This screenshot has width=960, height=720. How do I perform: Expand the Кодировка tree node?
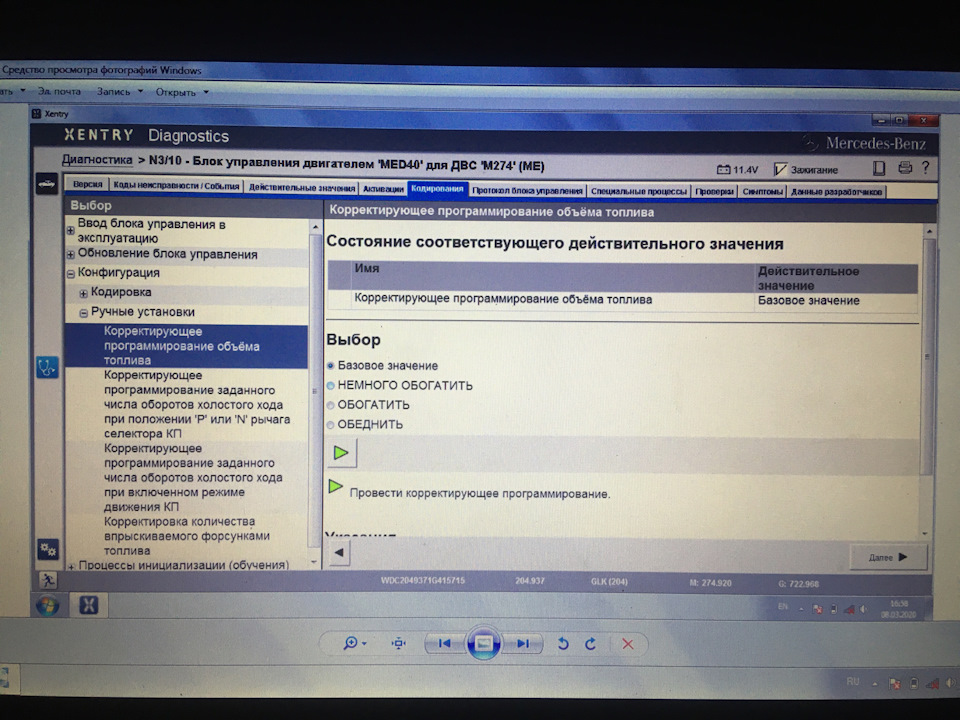click(x=83, y=293)
